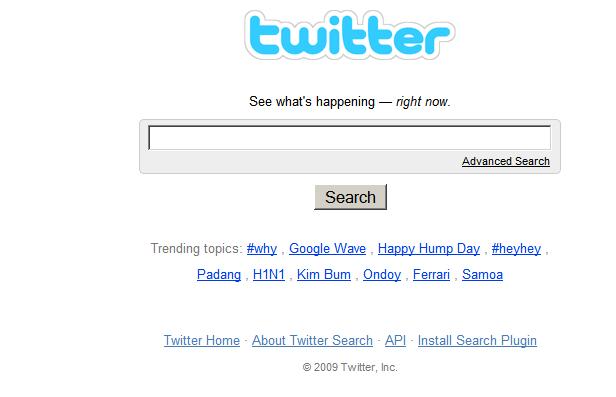Click the 'See what's happening' tagline
The height and width of the screenshot is (397, 616).
tap(350, 102)
